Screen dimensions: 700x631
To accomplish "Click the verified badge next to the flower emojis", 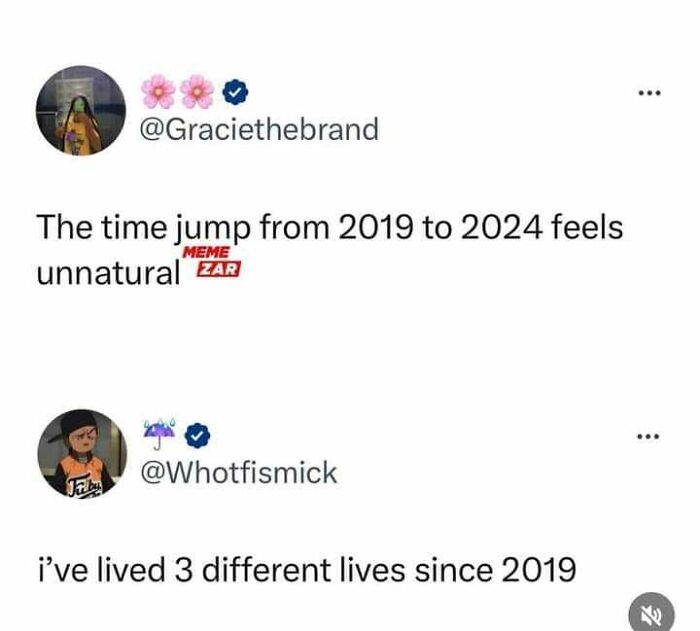I will [x=233, y=92].
